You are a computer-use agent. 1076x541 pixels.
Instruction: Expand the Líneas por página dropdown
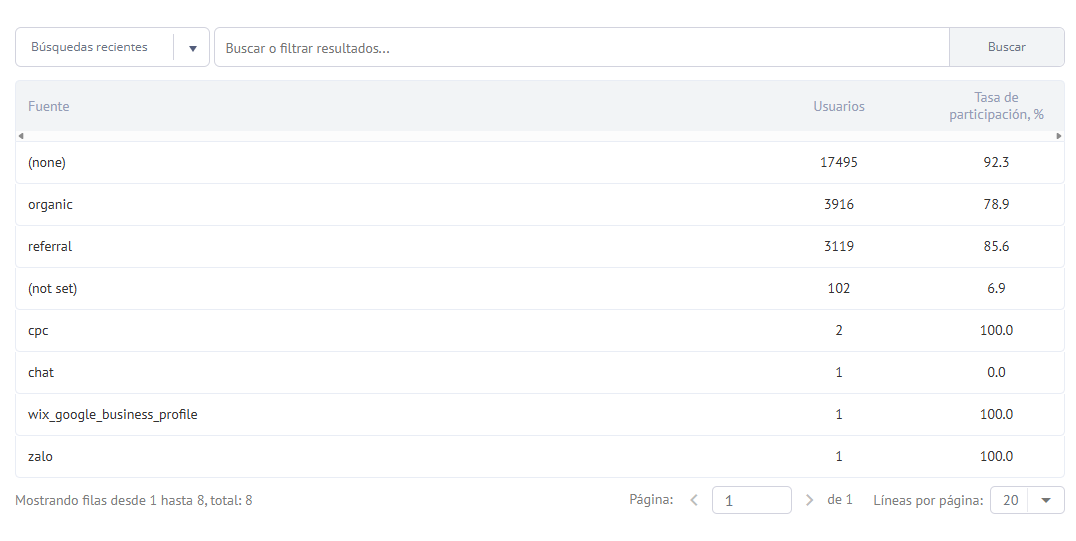(1046, 500)
